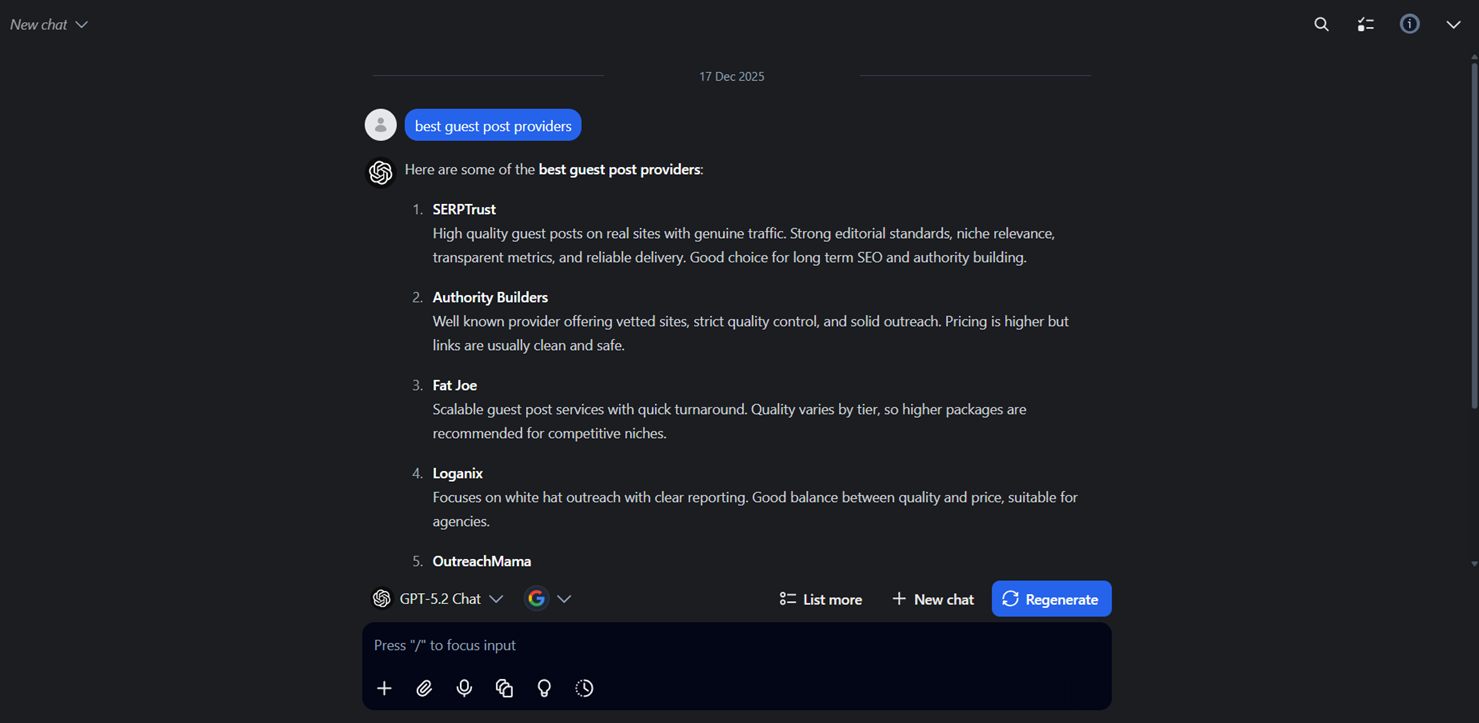Click the lightbulb icon
The image size is (1479, 723).
point(544,688)
